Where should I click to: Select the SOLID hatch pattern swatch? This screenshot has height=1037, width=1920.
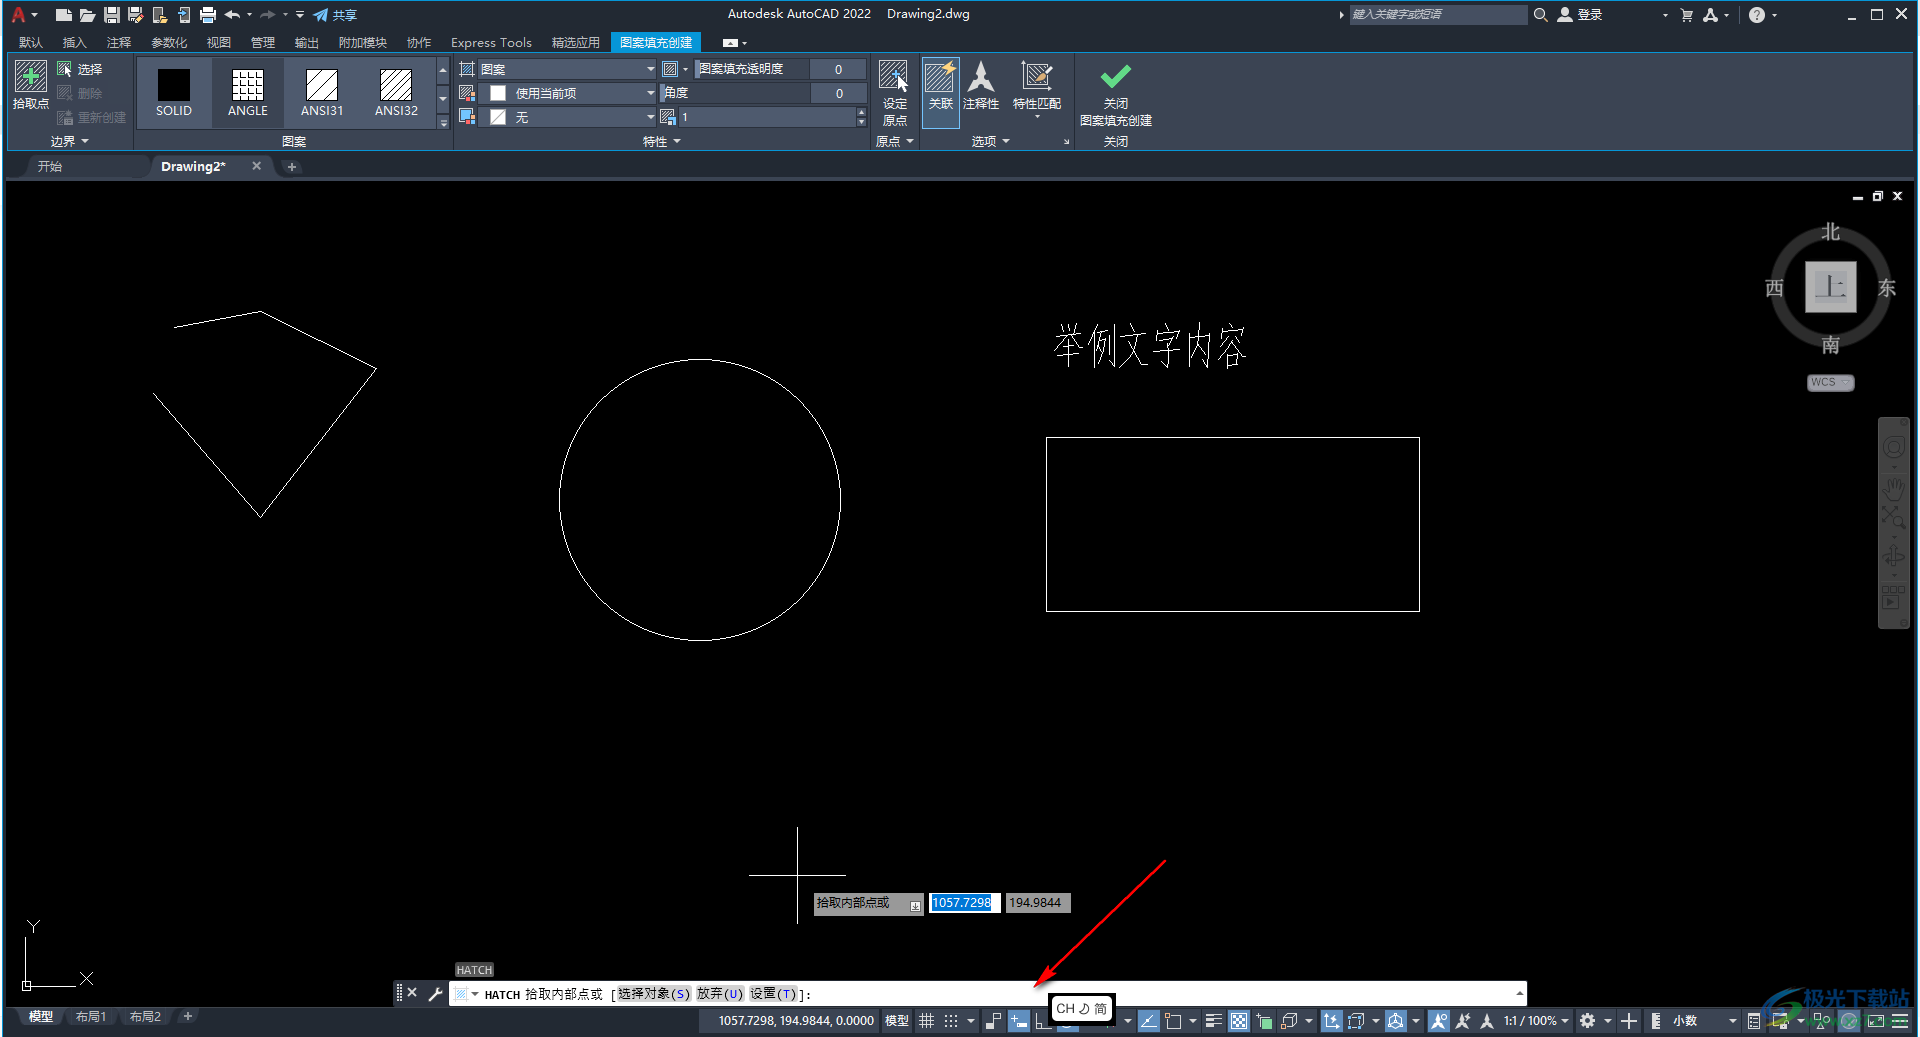[174, 92]
